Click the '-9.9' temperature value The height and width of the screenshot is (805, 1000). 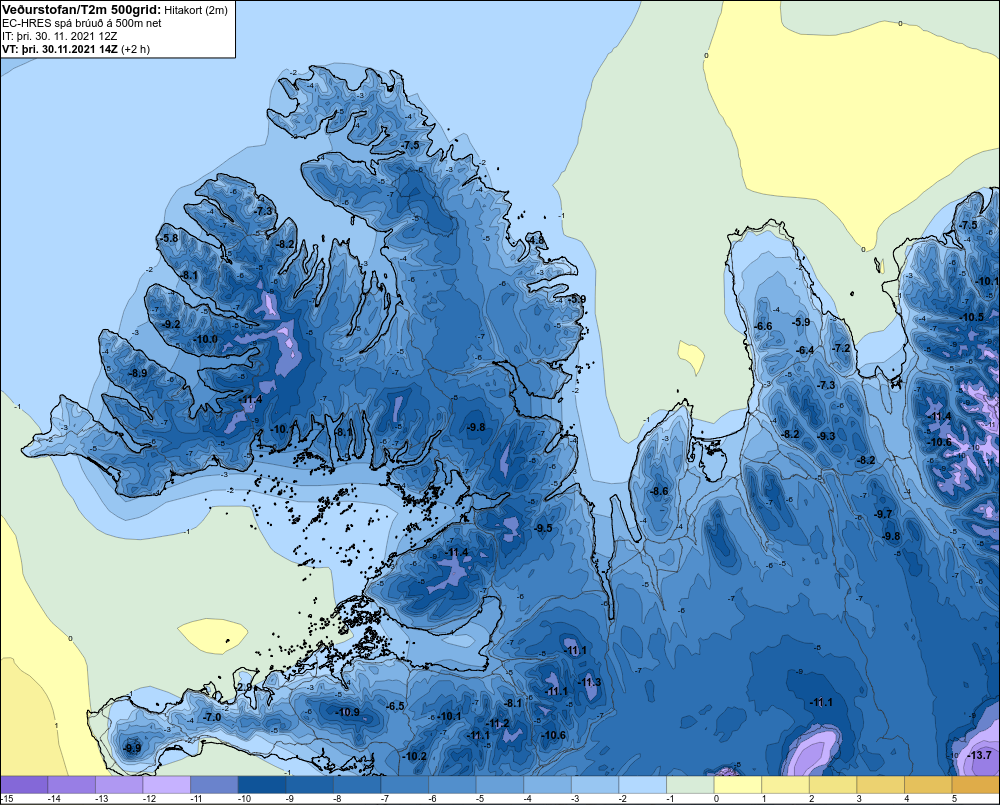pyautogui.click(x=133, y=748)
